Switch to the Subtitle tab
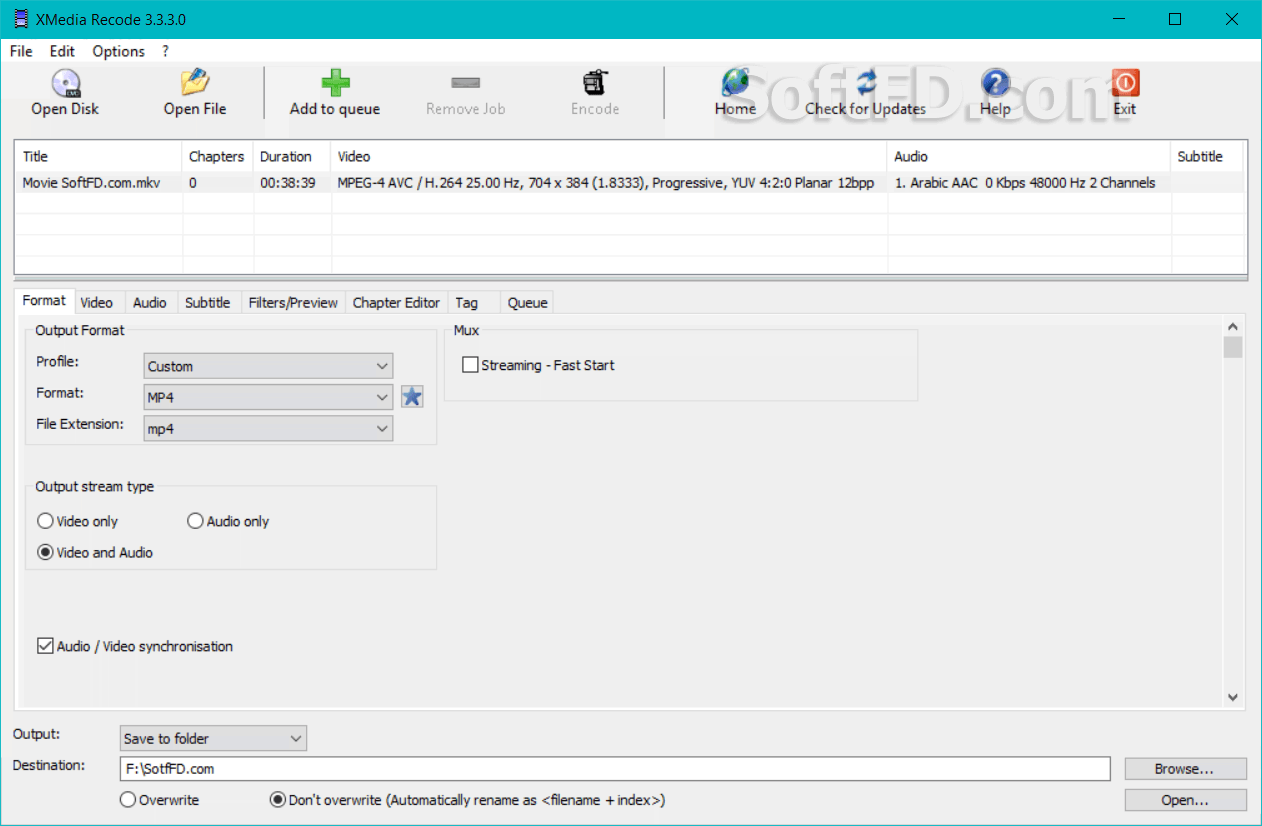This screenshot has width=1262, height=826. click(x=208, y=302)
